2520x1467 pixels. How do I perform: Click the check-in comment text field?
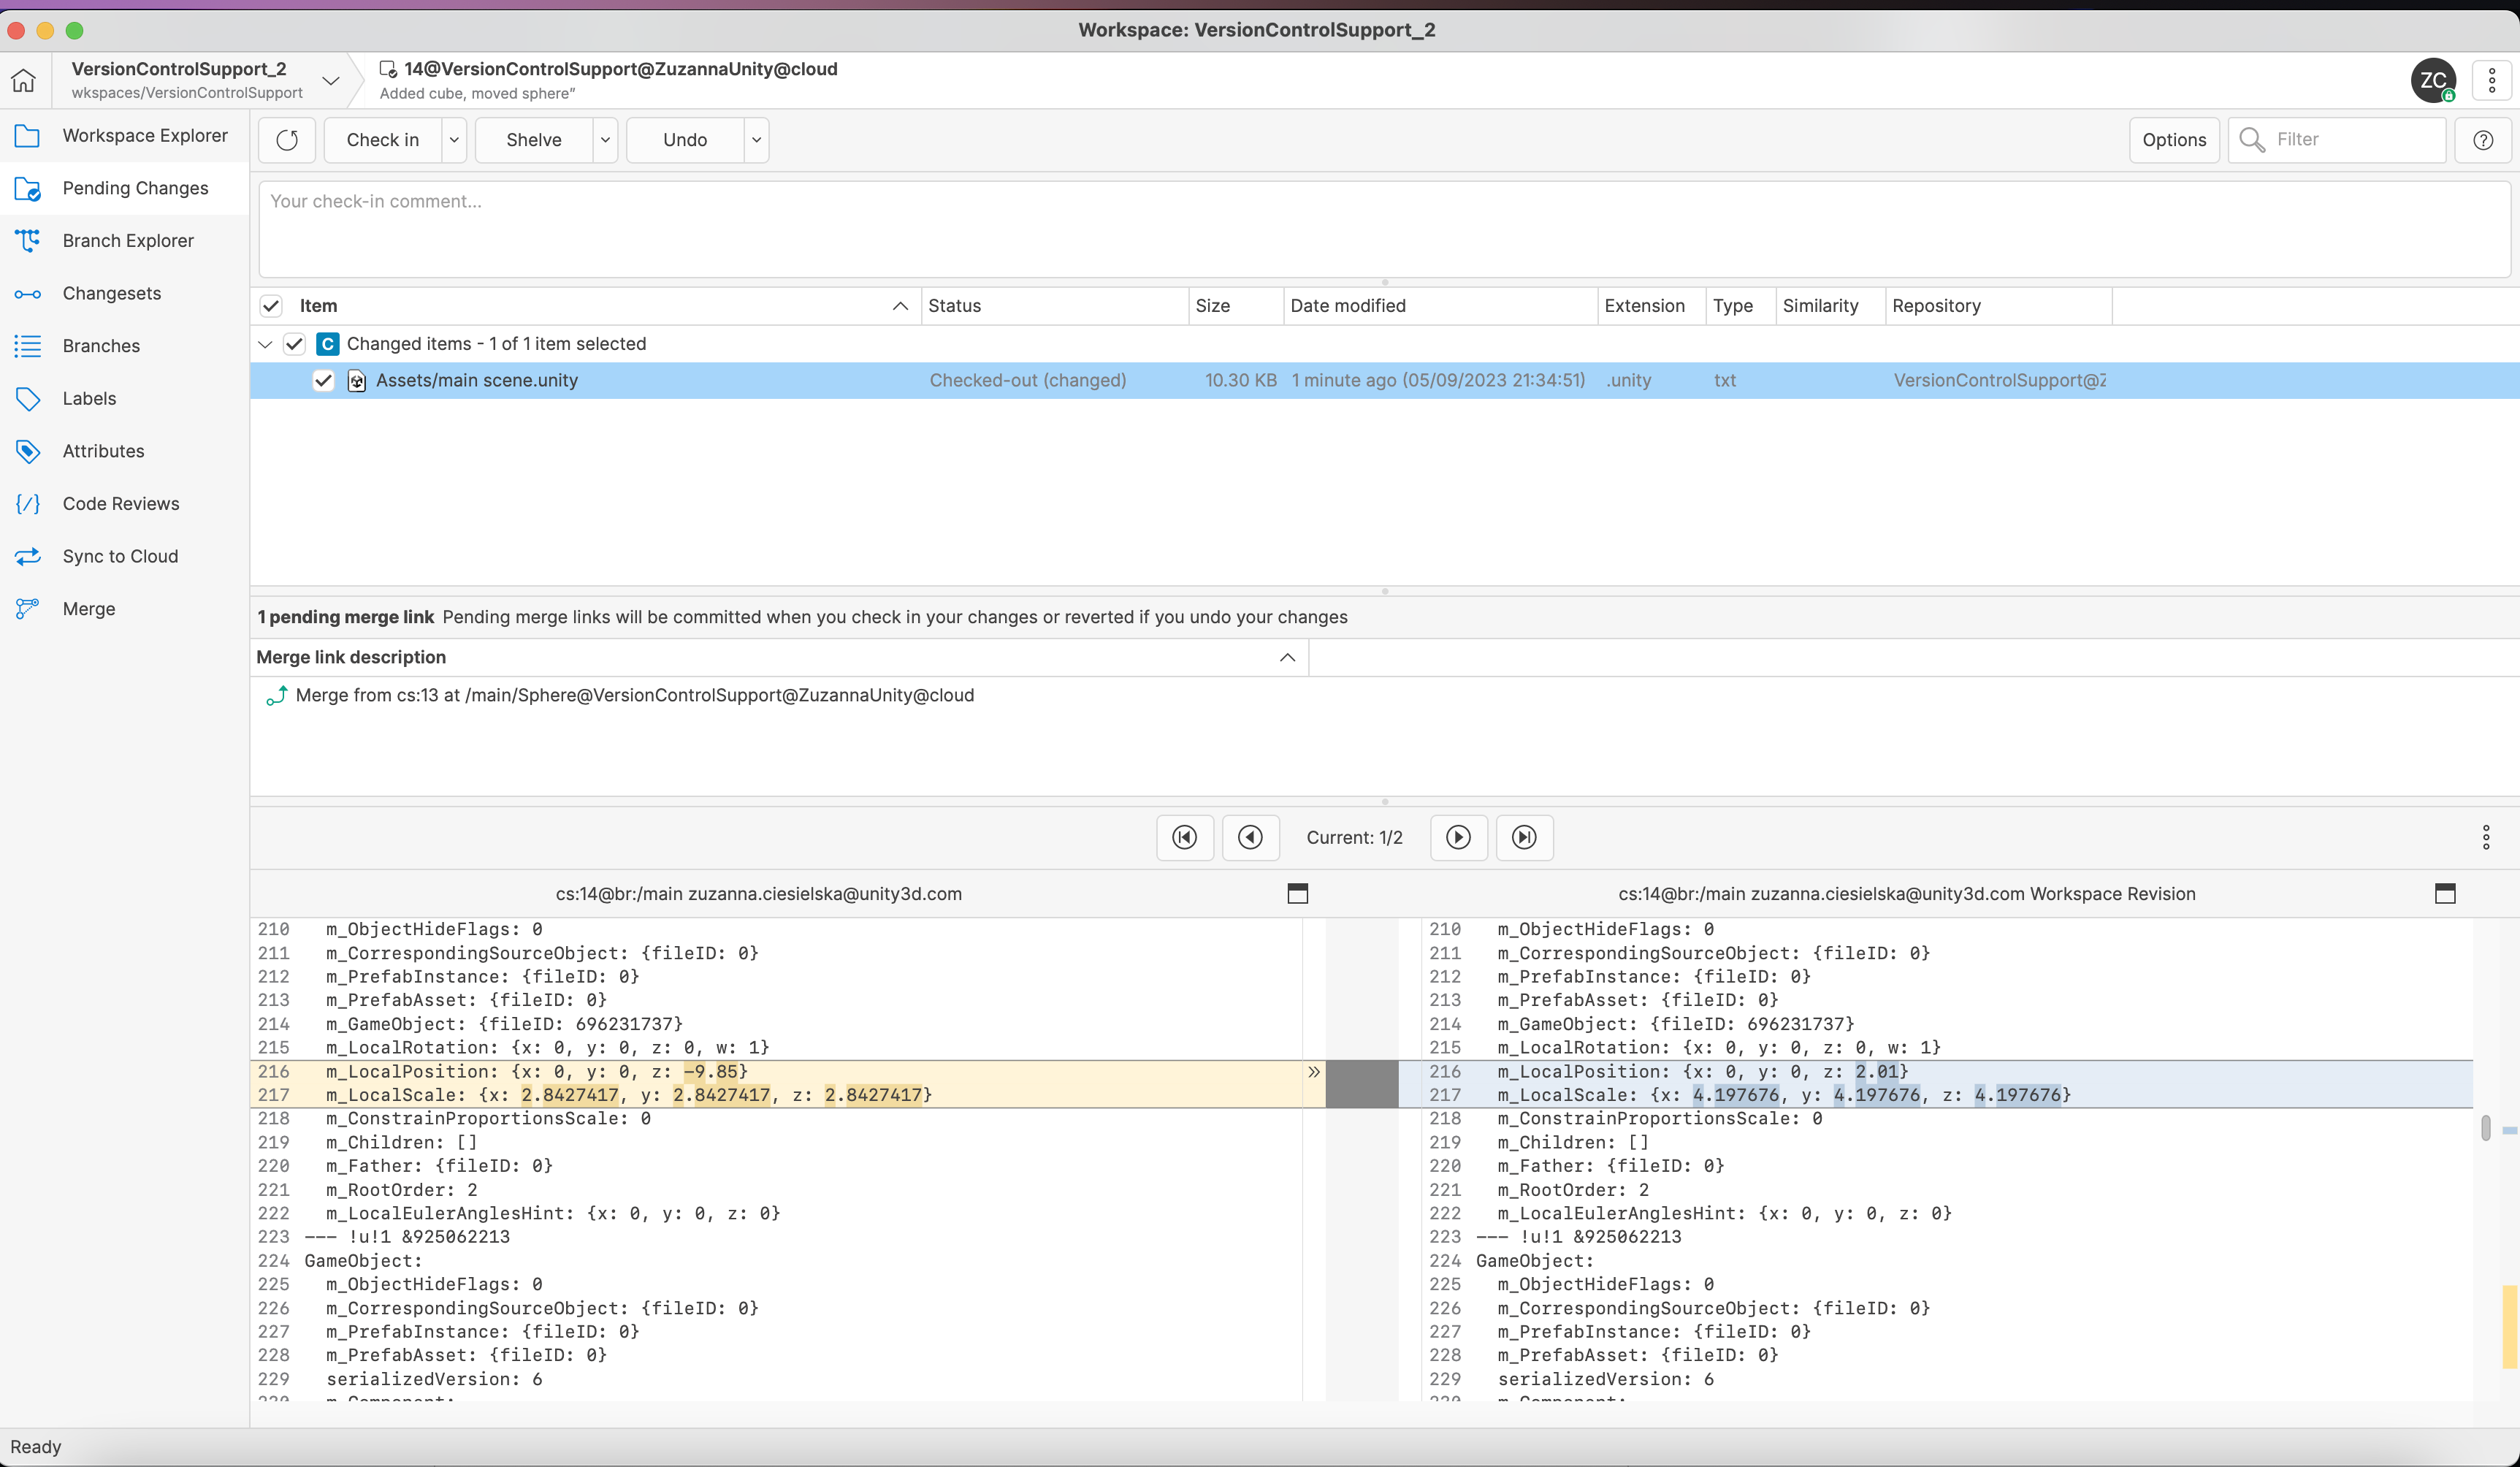(x=1384, y=228)
